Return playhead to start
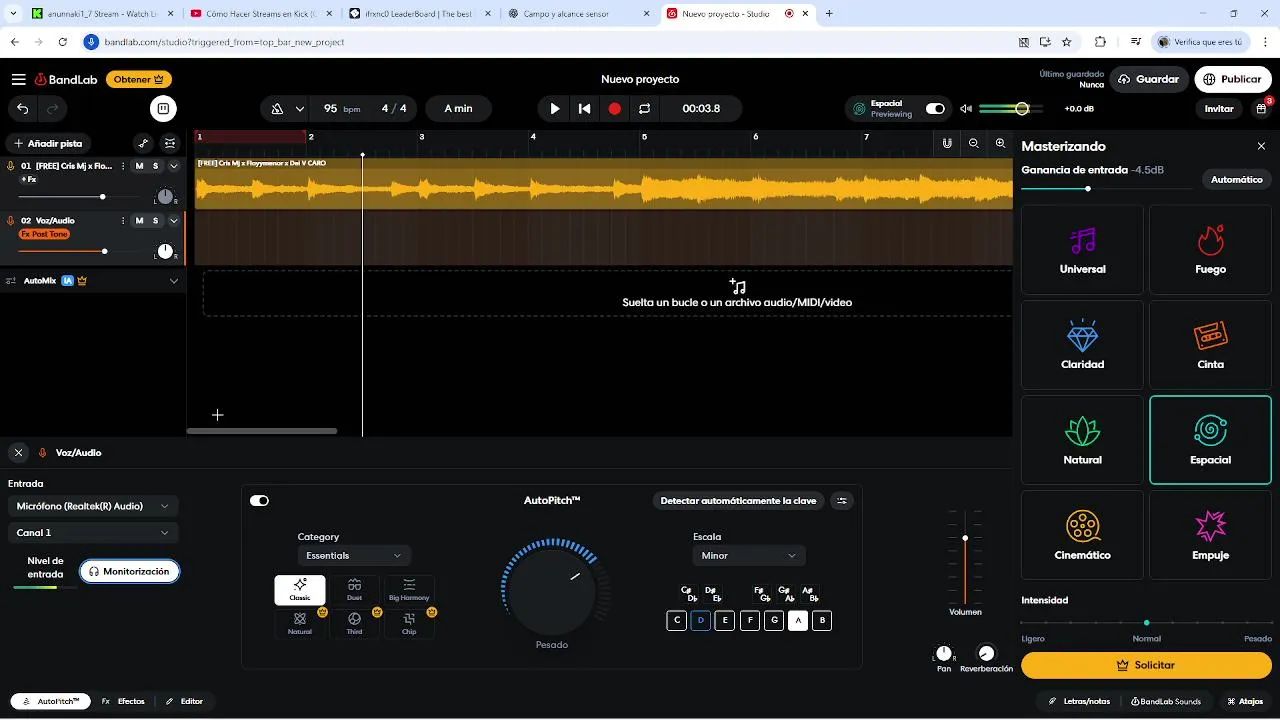Screen dimensions: 1280x720 [584, 108]
